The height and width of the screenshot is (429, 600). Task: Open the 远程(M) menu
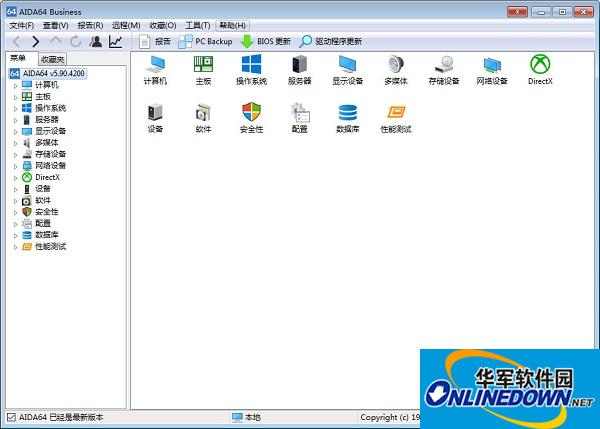(126, 26)
